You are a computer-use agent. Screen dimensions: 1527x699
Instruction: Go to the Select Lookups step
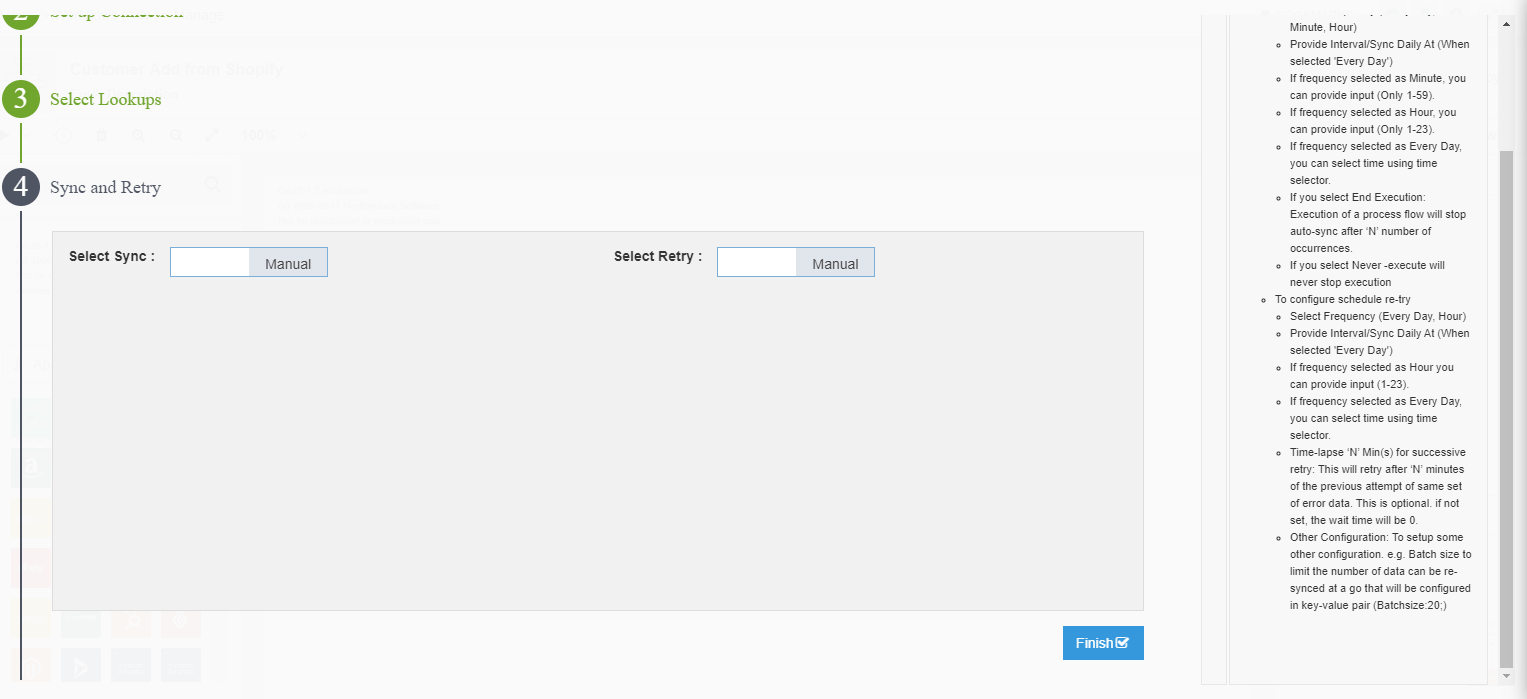[105, 99]
